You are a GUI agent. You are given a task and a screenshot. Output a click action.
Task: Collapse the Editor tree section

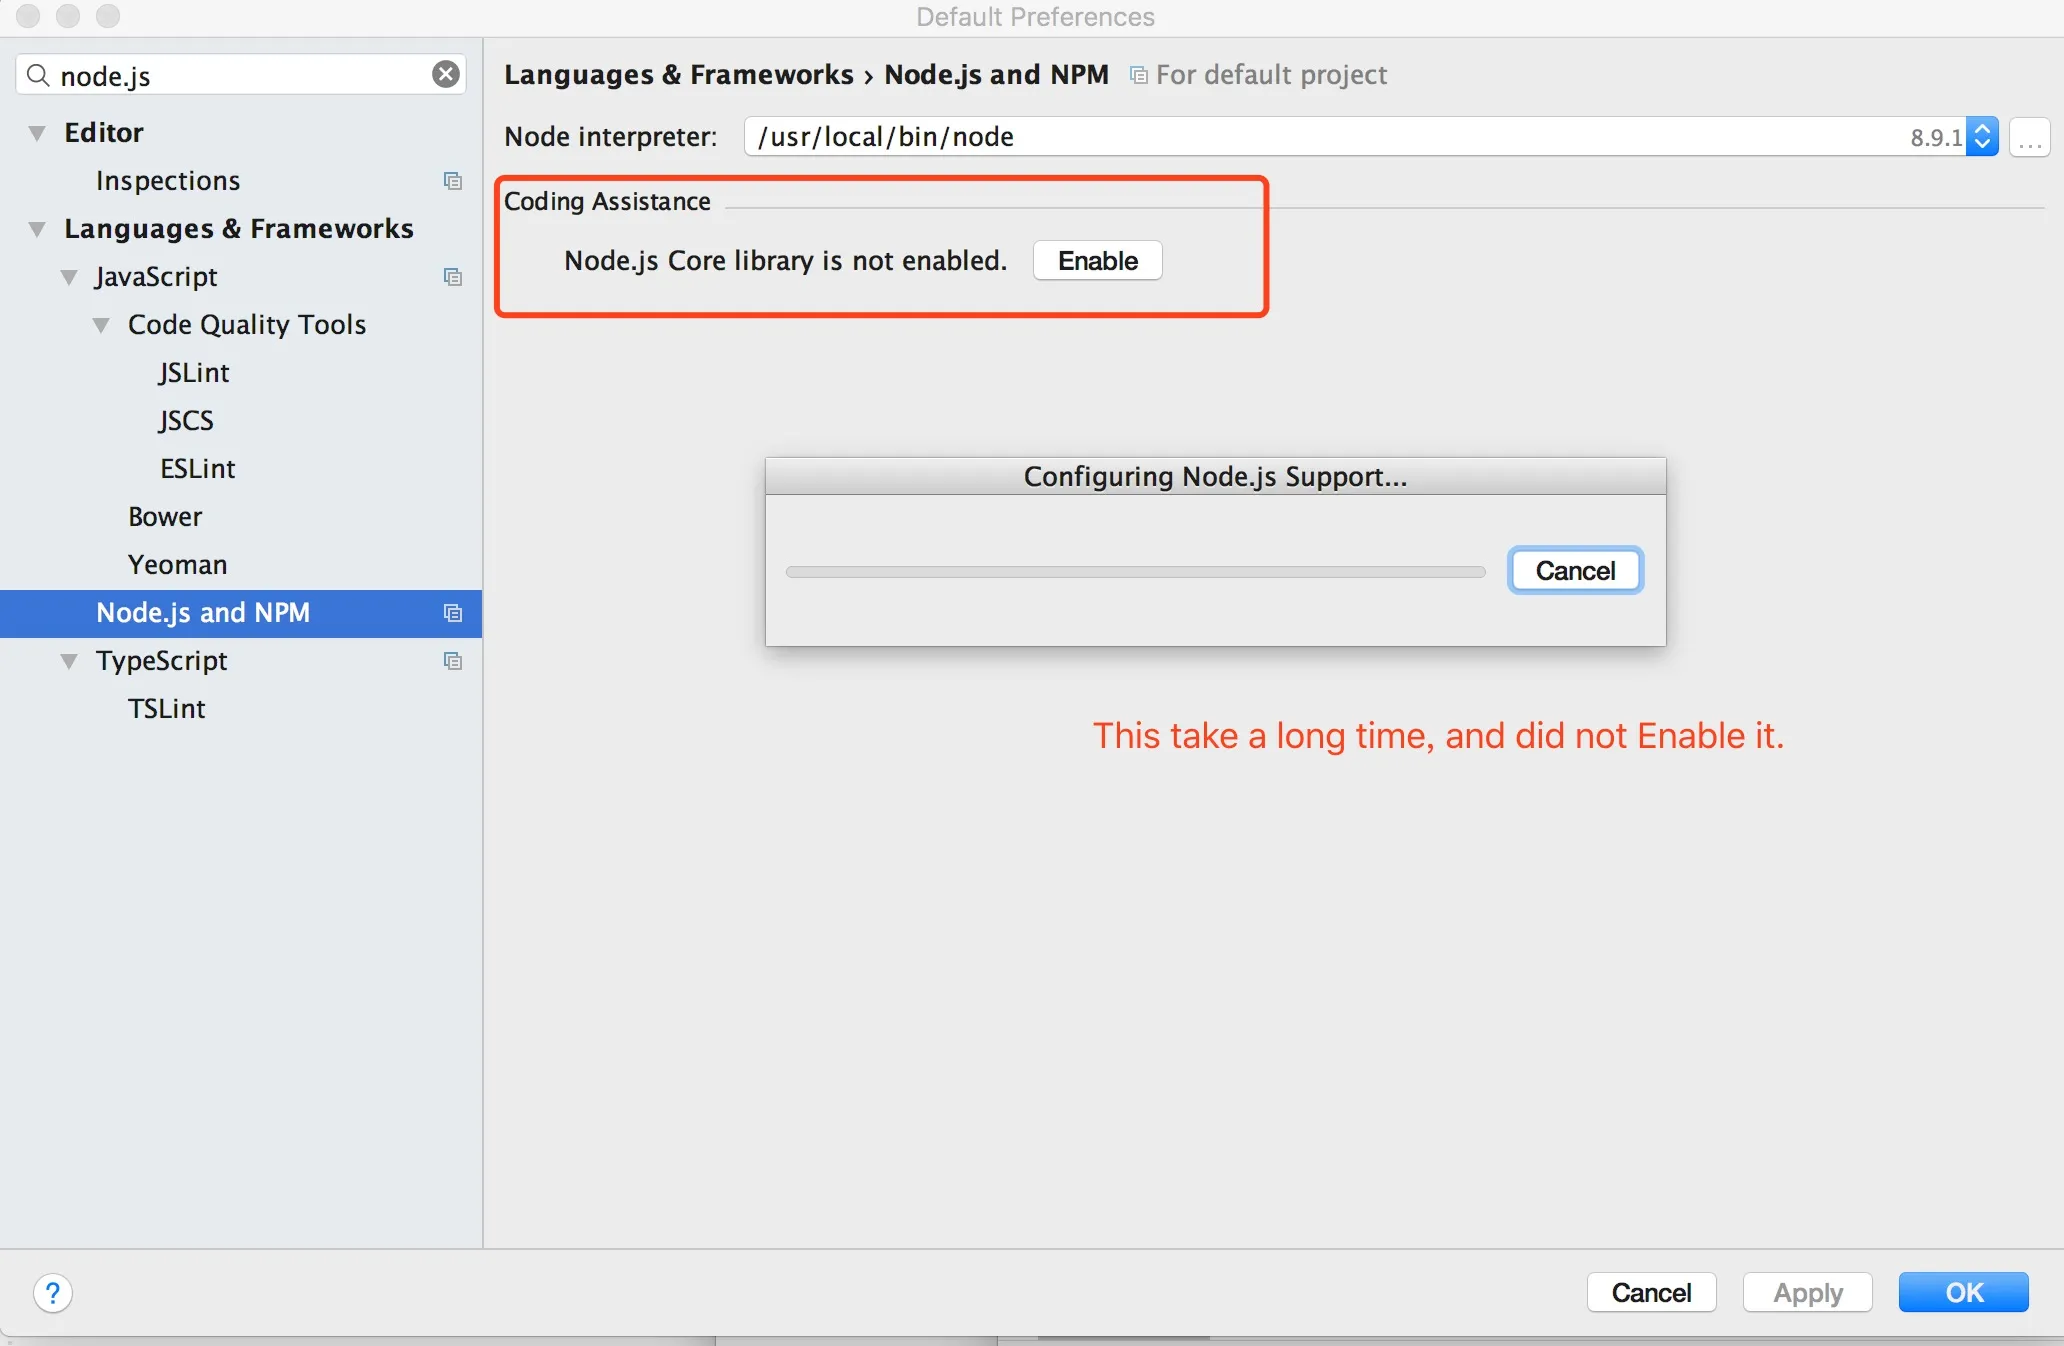point(37,133)
